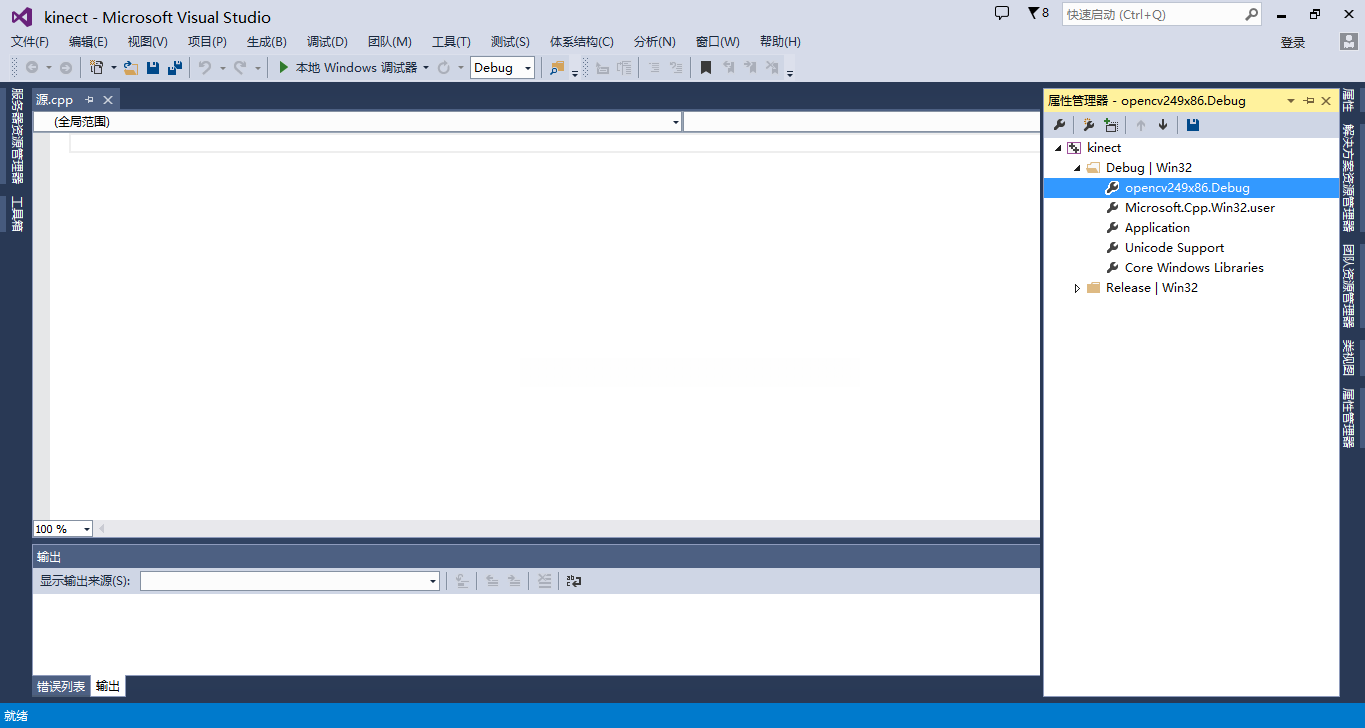Screen dimensions: 1365x728
Task: Open properties with the wrench icon in 属性管理器
Action: click(1060, 125)
